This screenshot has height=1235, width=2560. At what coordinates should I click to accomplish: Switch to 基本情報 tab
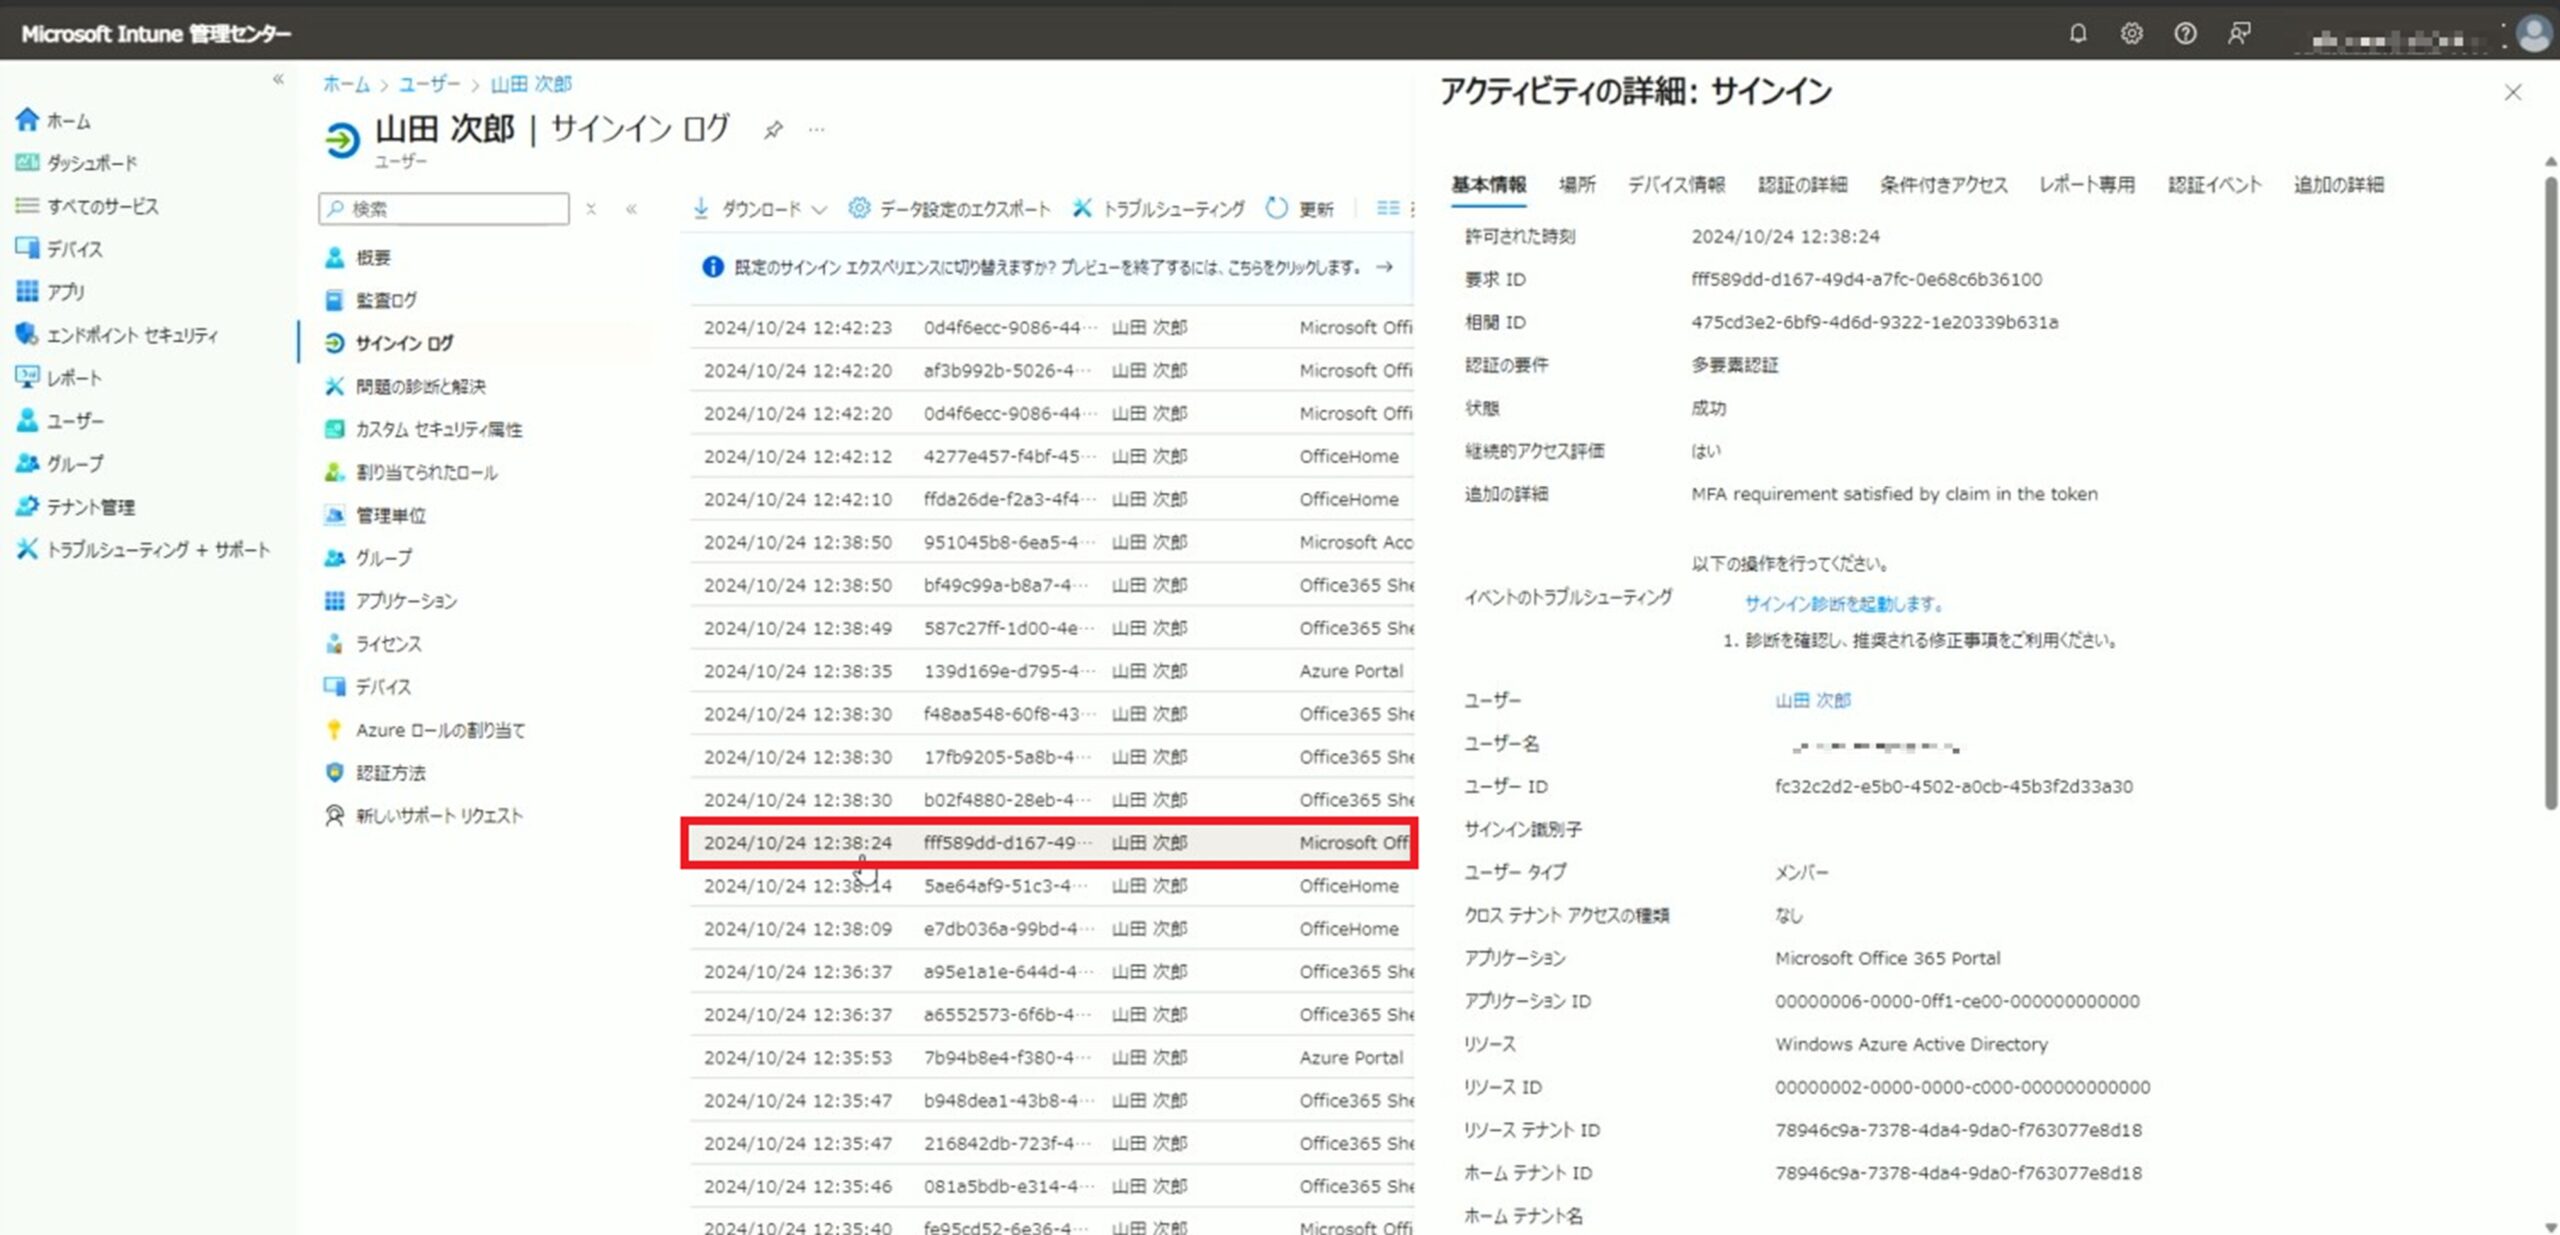1489,184
